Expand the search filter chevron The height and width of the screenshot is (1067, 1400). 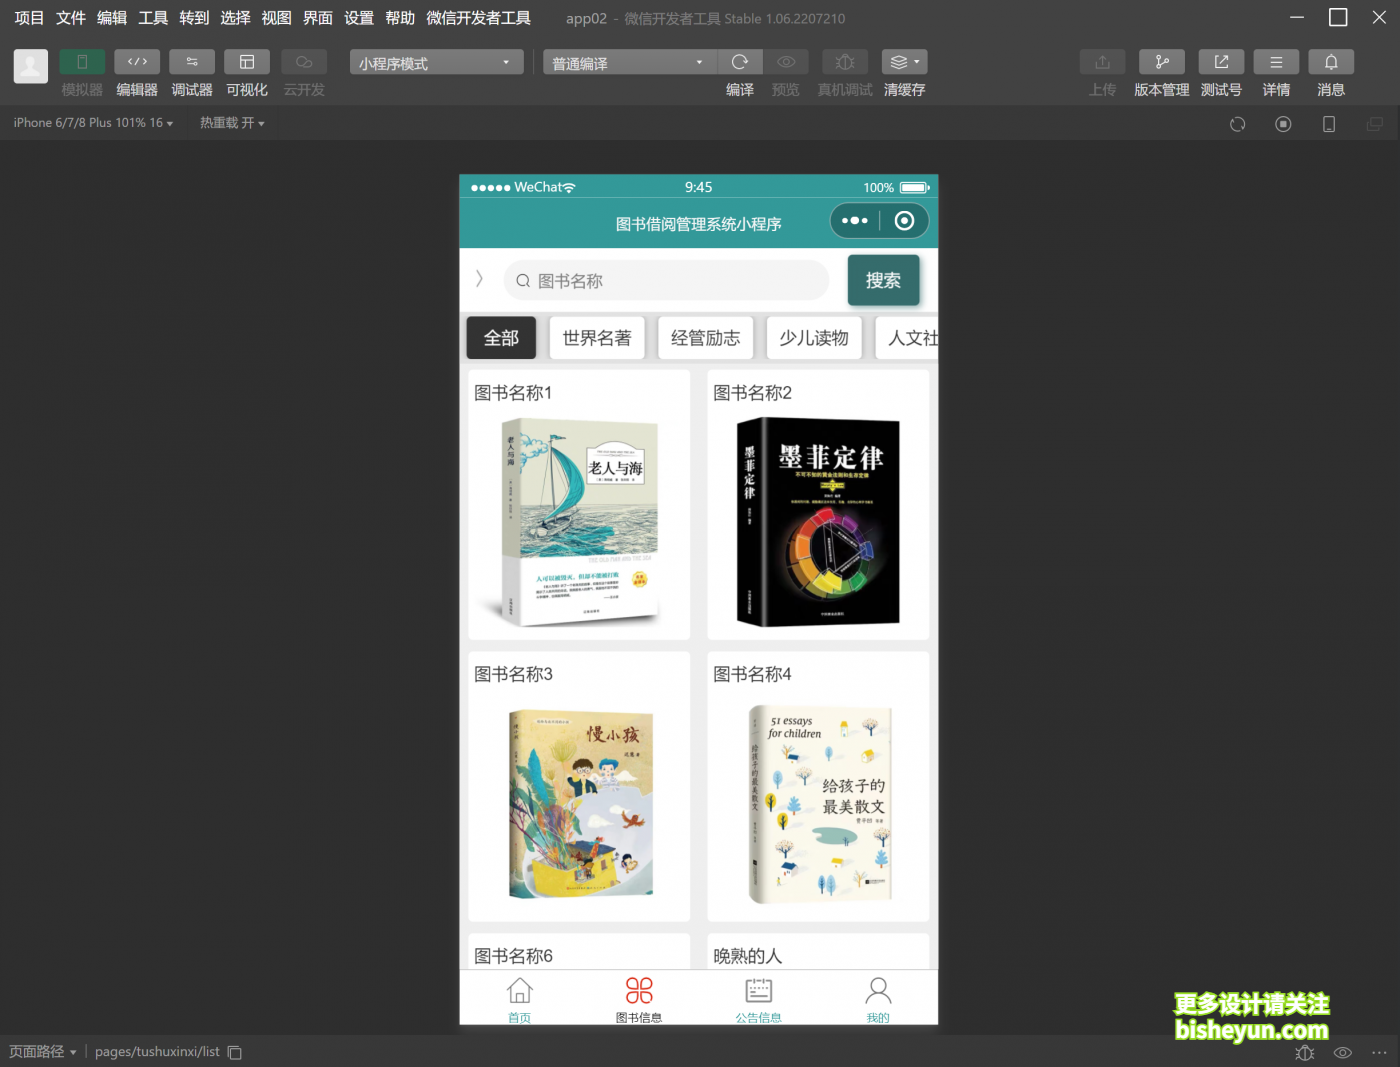479,279
